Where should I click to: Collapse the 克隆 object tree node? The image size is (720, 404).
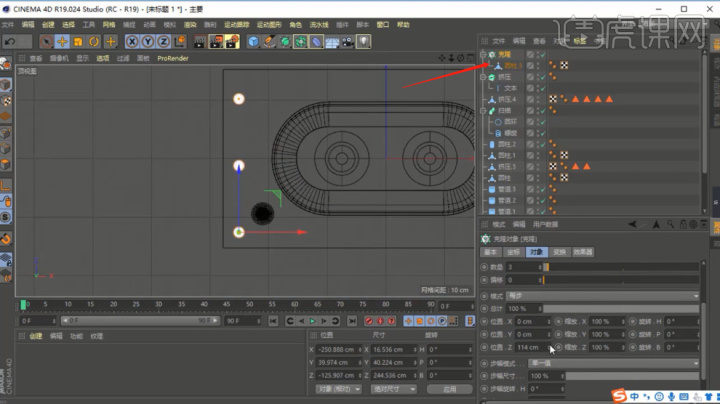tap(483, 54)
